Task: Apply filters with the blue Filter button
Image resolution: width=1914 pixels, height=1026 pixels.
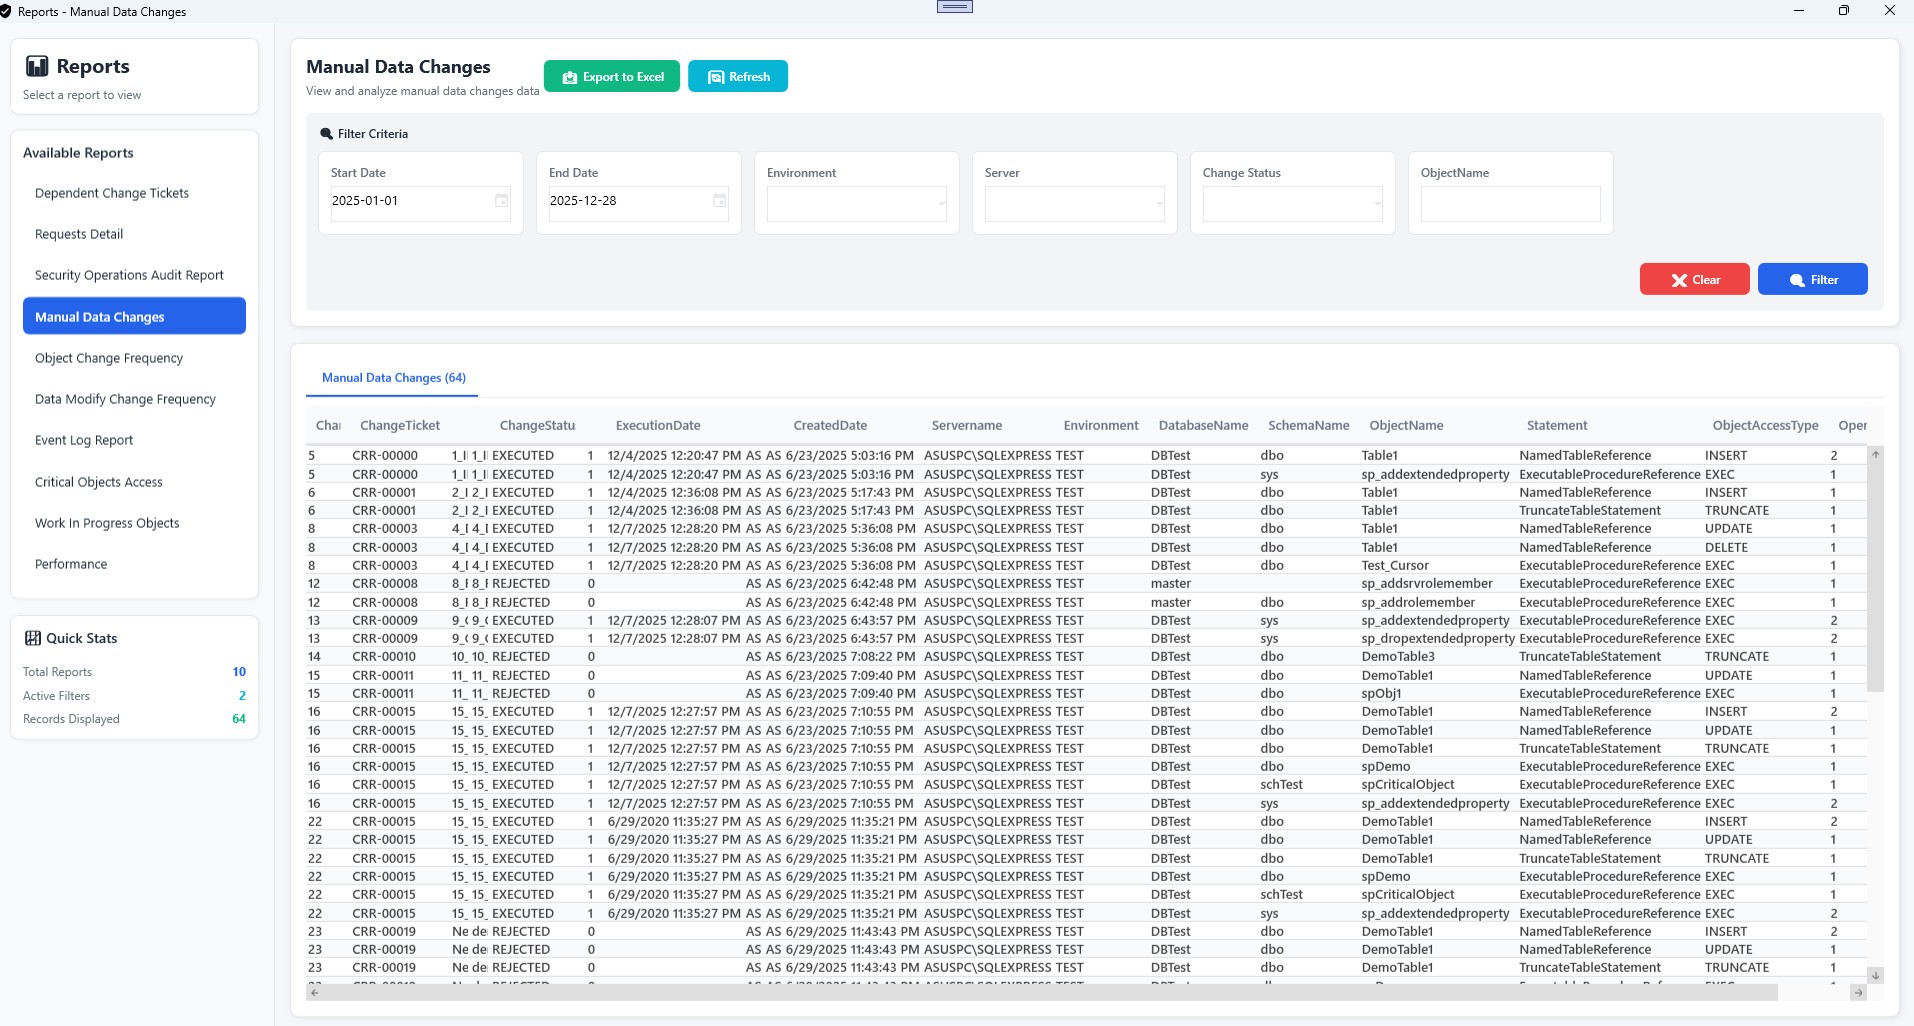Action: [1812, 280]
